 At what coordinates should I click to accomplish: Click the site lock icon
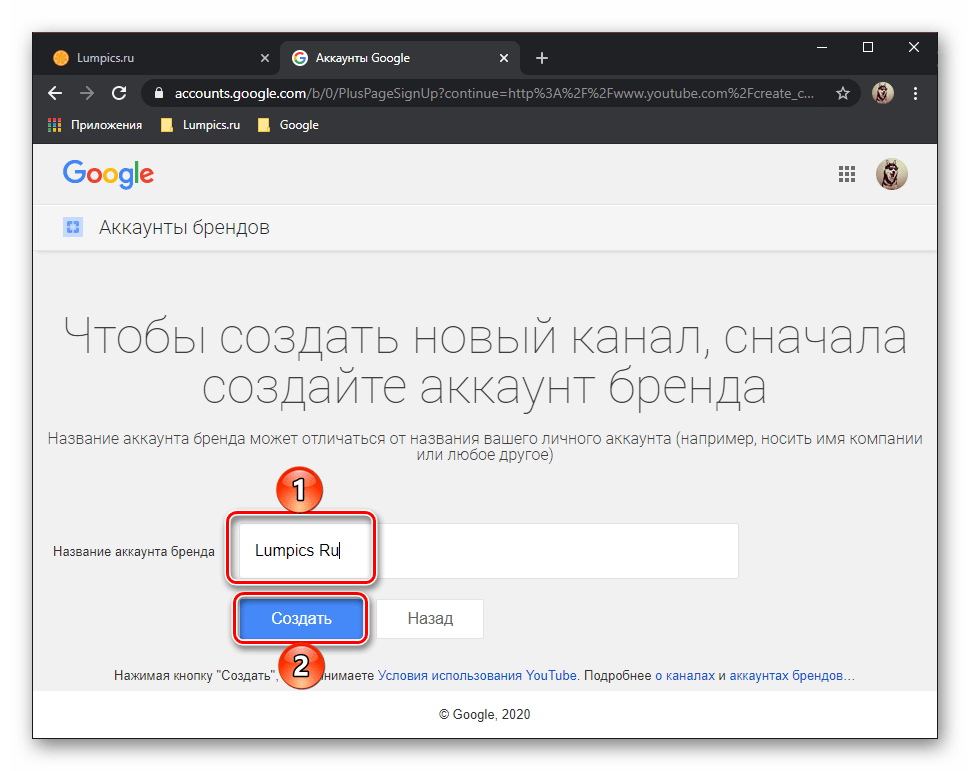(159, 93)
